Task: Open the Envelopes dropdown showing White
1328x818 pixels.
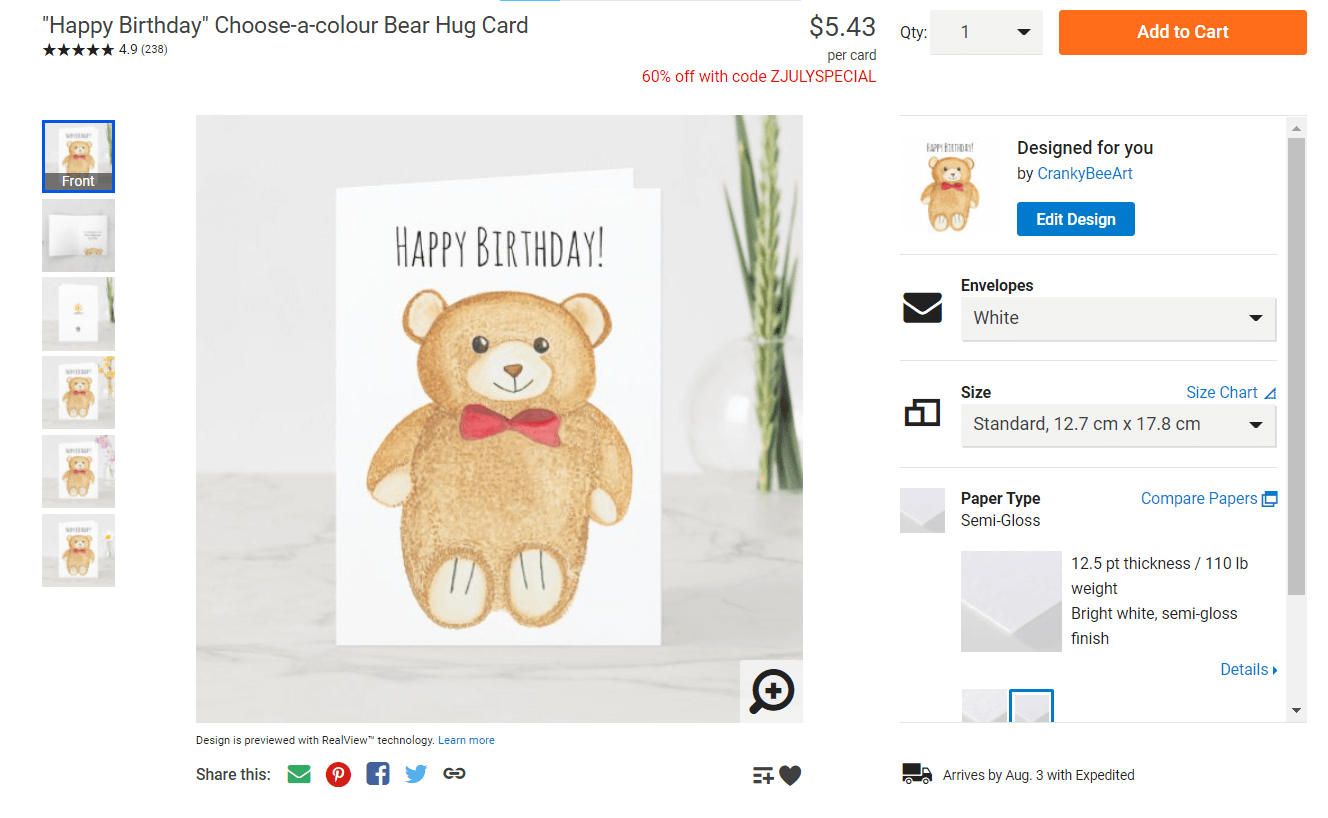Action: [1118, 318]
